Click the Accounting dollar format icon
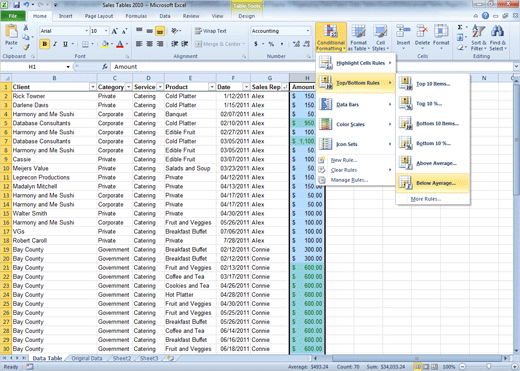The height and width of the screenshot is (371, 520). 256,44
